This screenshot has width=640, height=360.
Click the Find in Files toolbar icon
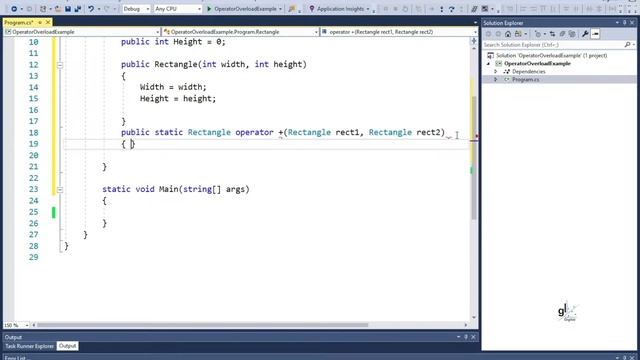[x=291, y=9]
